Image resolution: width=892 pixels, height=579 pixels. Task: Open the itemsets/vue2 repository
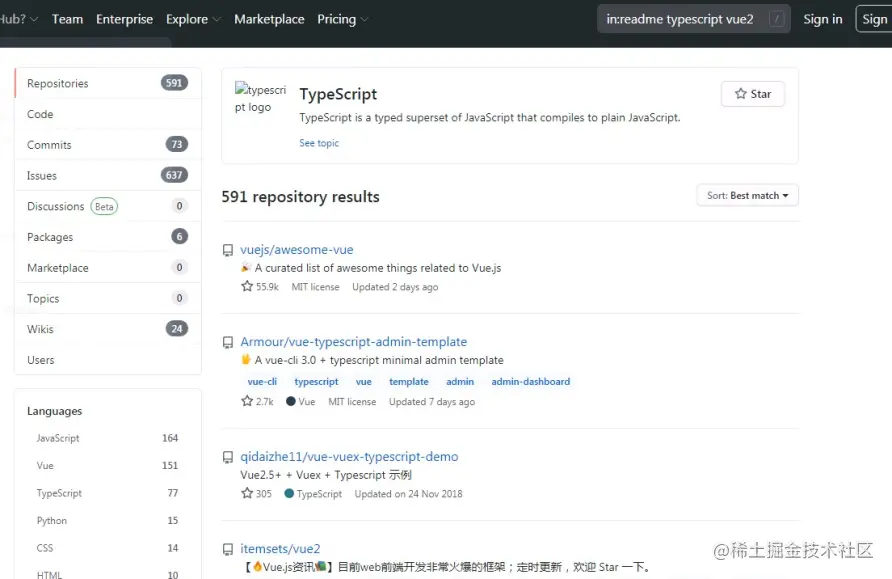[280, 548]
